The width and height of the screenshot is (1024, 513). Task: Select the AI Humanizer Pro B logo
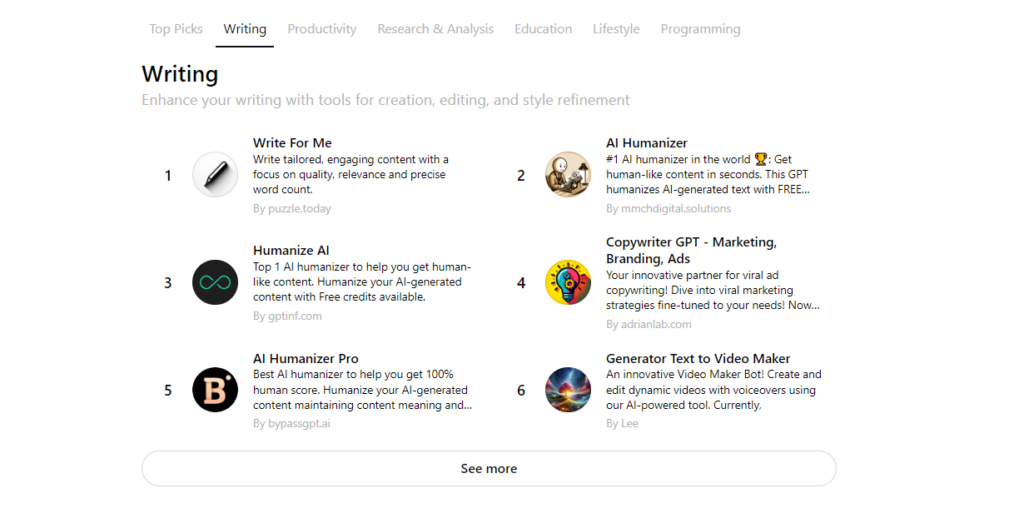click(x=215, y=390)
